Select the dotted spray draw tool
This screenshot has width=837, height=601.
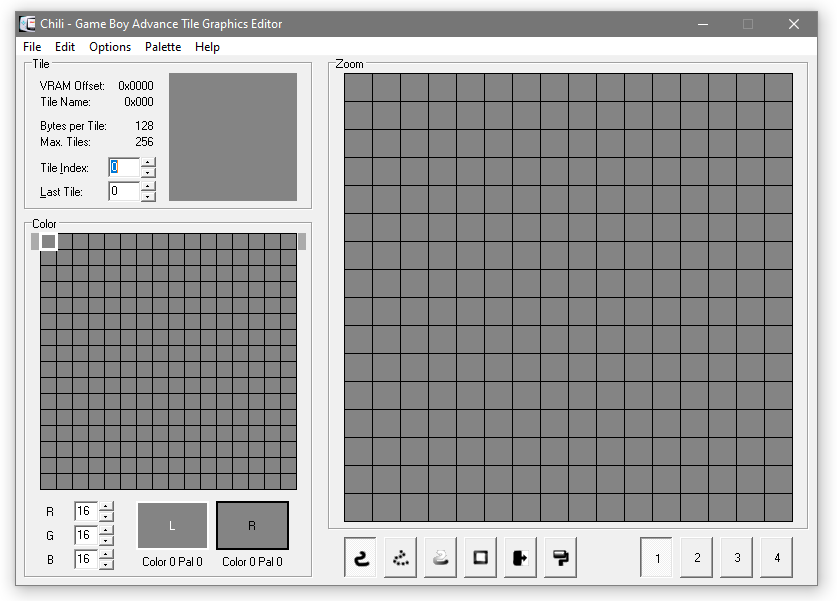tap(401, 557)
